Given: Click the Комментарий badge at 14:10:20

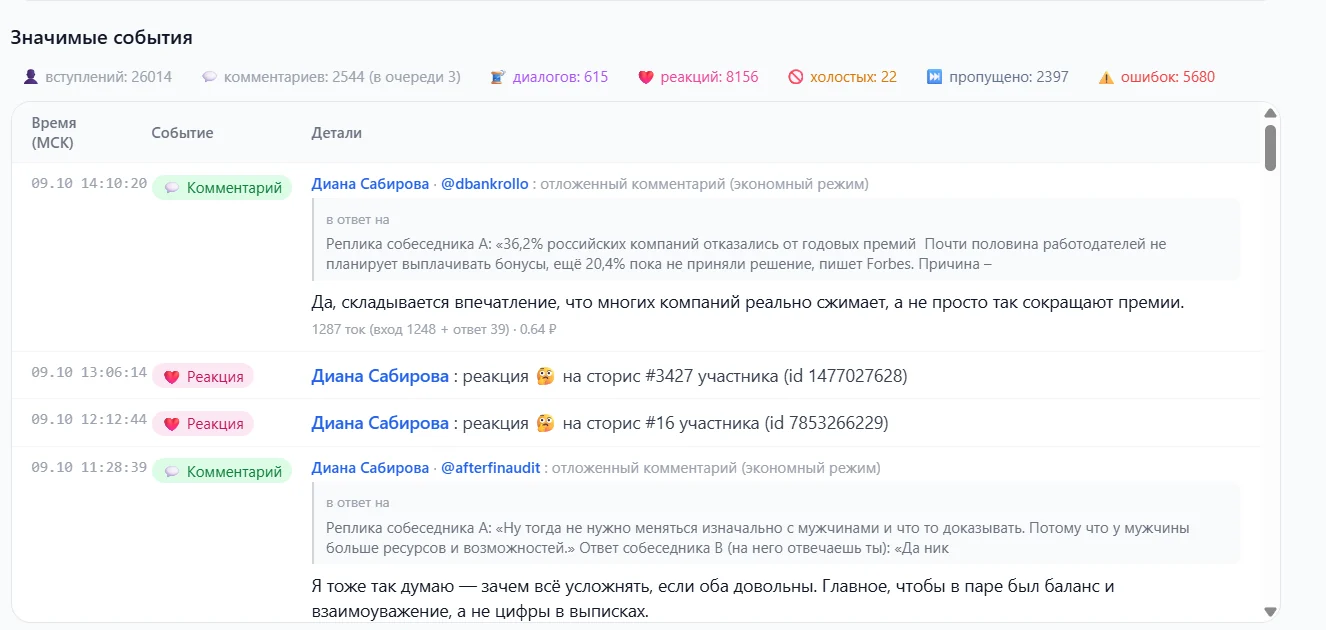Looking at the screenshot, I should coord(222,188).
